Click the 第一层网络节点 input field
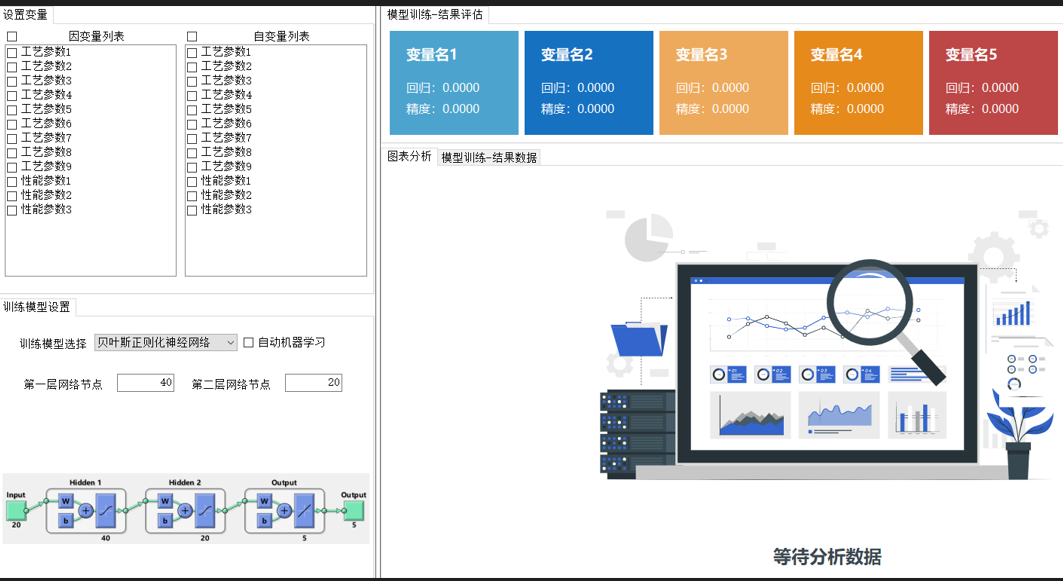Viewport: 1063px width, 581px height. pos(146,383)
